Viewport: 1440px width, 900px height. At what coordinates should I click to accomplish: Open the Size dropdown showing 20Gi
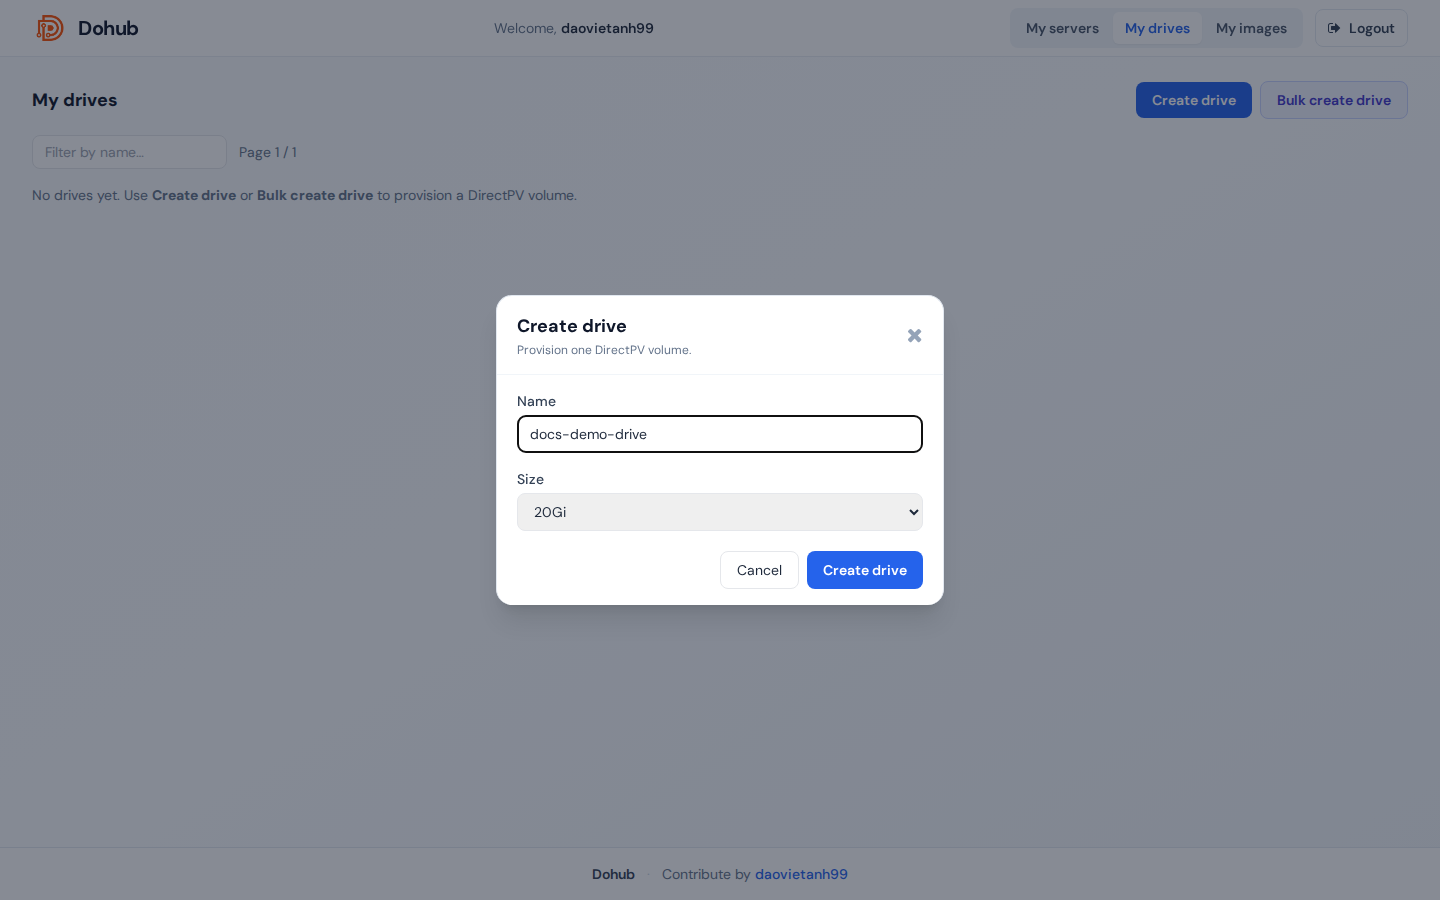720,512
